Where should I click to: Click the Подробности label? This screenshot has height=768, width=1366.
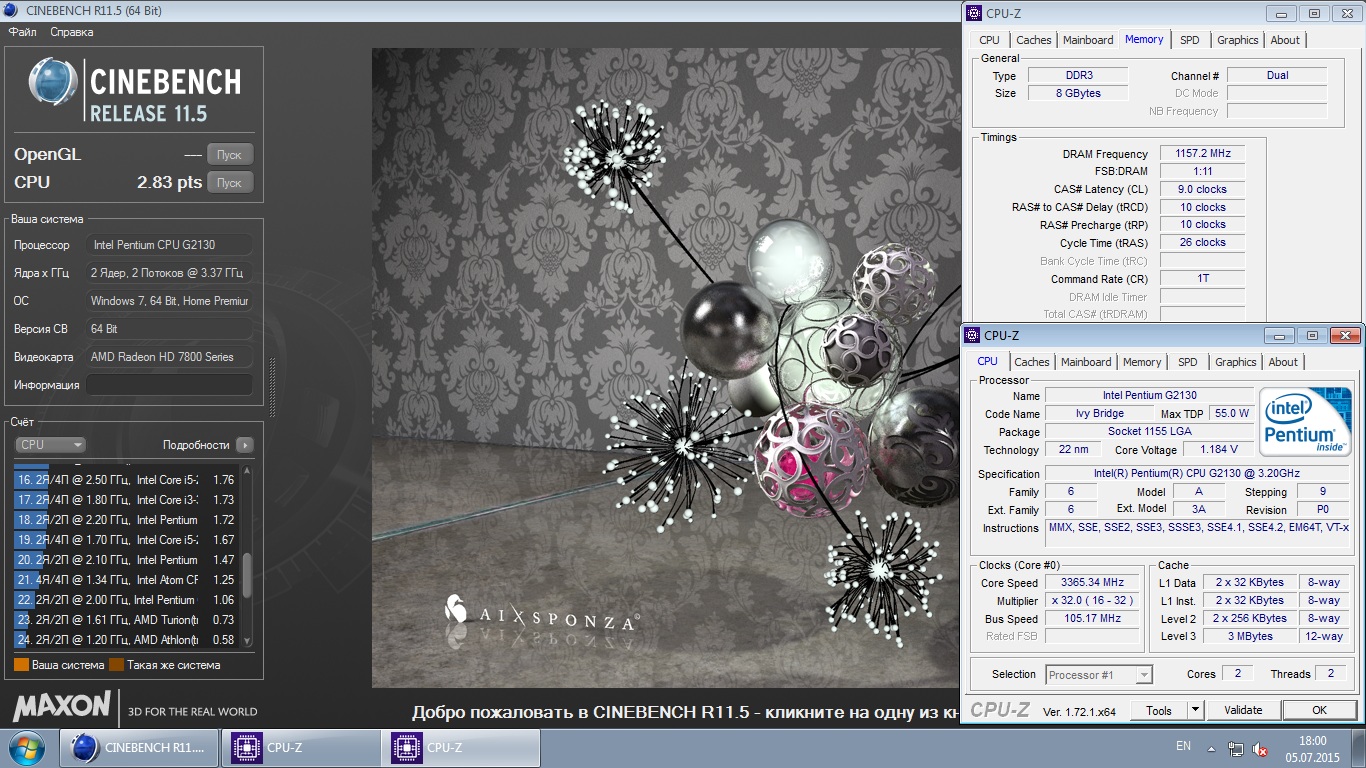[x=196, y=445]
